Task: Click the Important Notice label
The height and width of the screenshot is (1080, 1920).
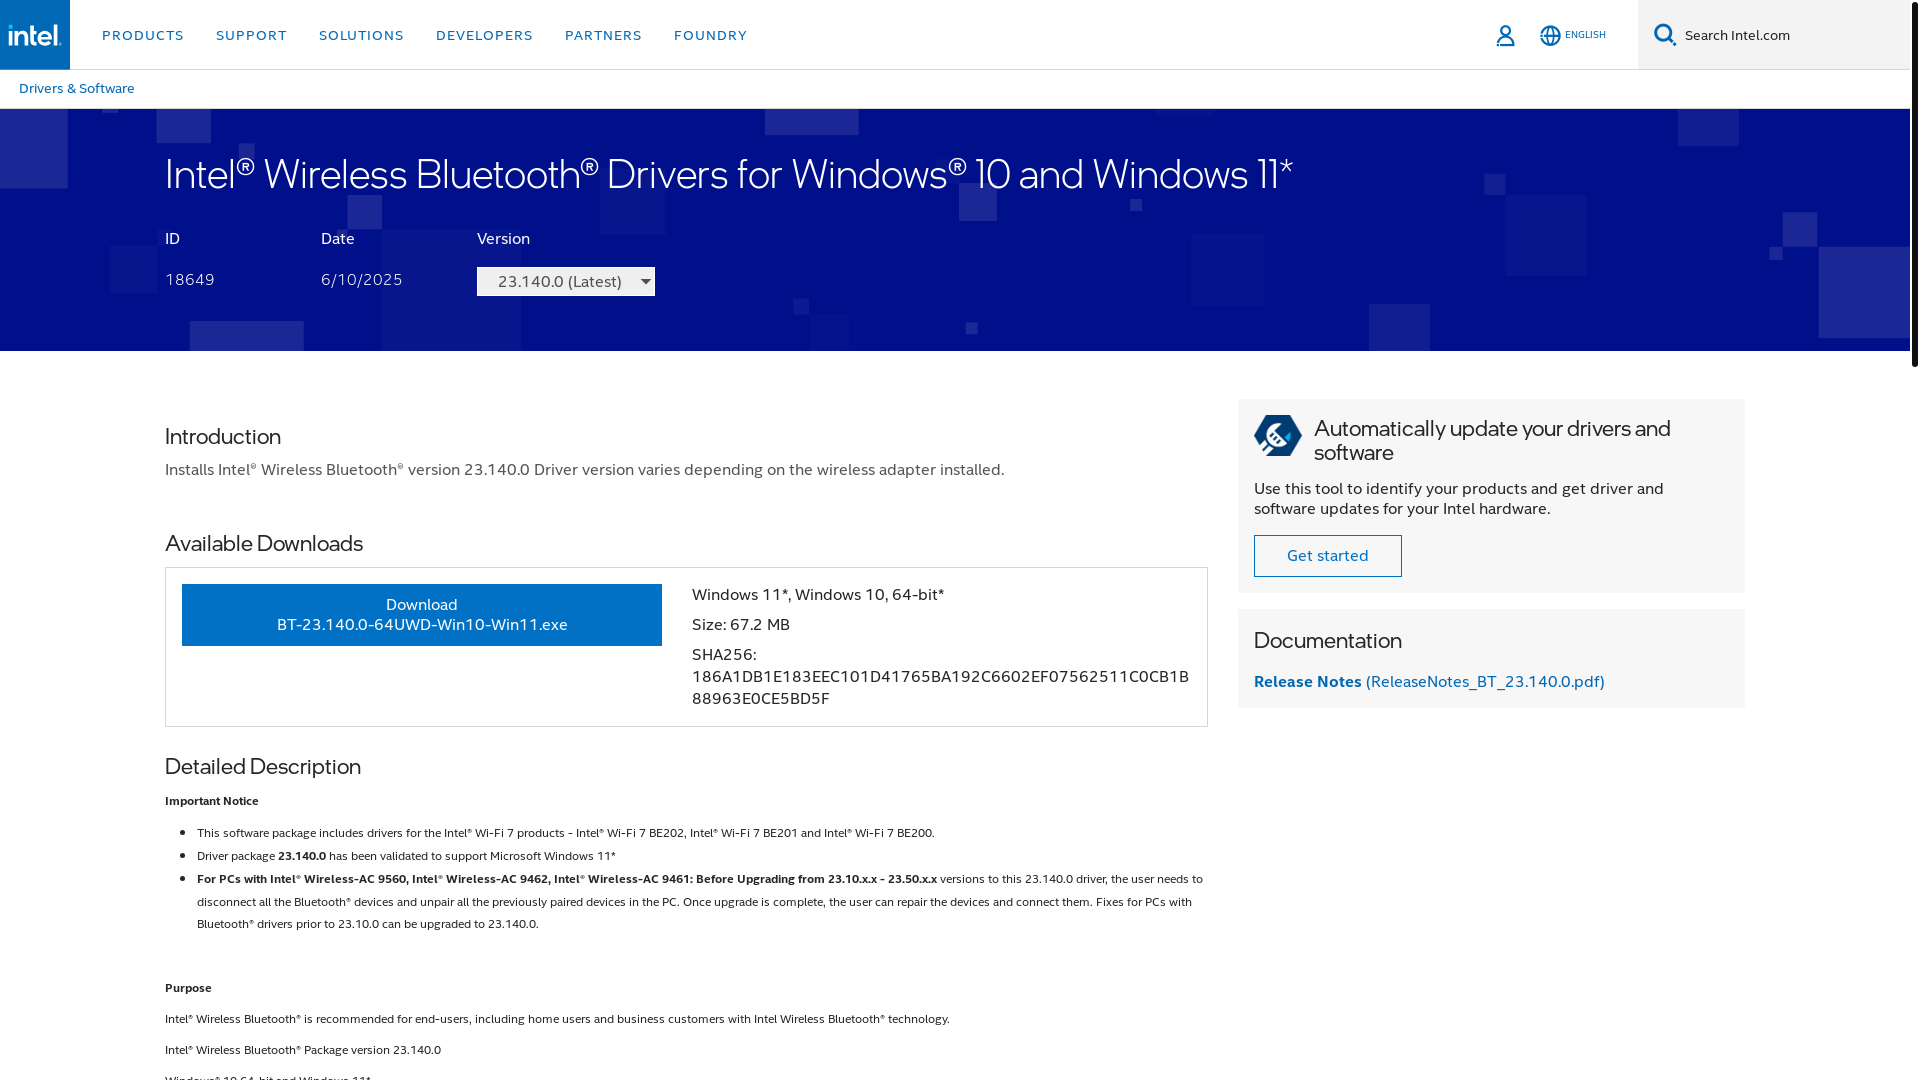Action: (212, 801)
